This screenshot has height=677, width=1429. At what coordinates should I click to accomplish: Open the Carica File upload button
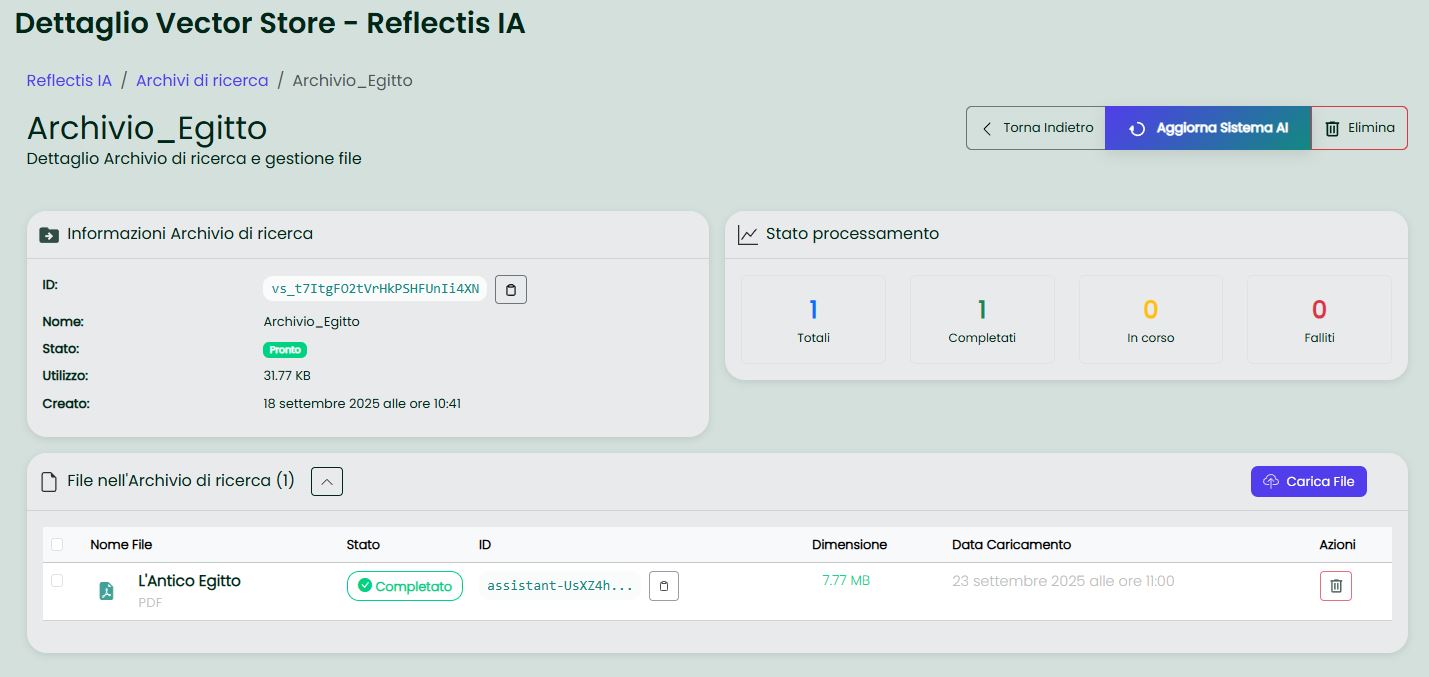[x=1308, y=481]
